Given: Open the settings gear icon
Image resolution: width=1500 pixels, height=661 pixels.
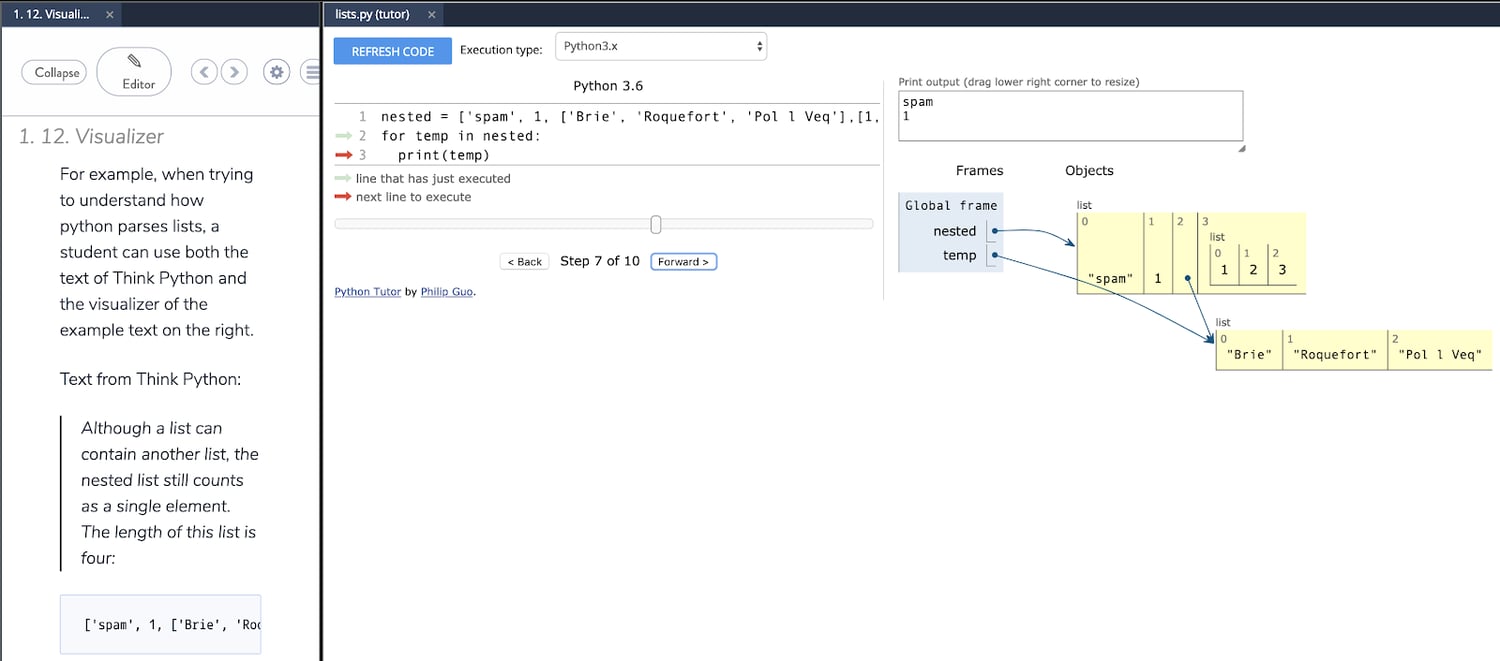Looking at the screenshot, I should pyautogui.click(x=276, y=71).
